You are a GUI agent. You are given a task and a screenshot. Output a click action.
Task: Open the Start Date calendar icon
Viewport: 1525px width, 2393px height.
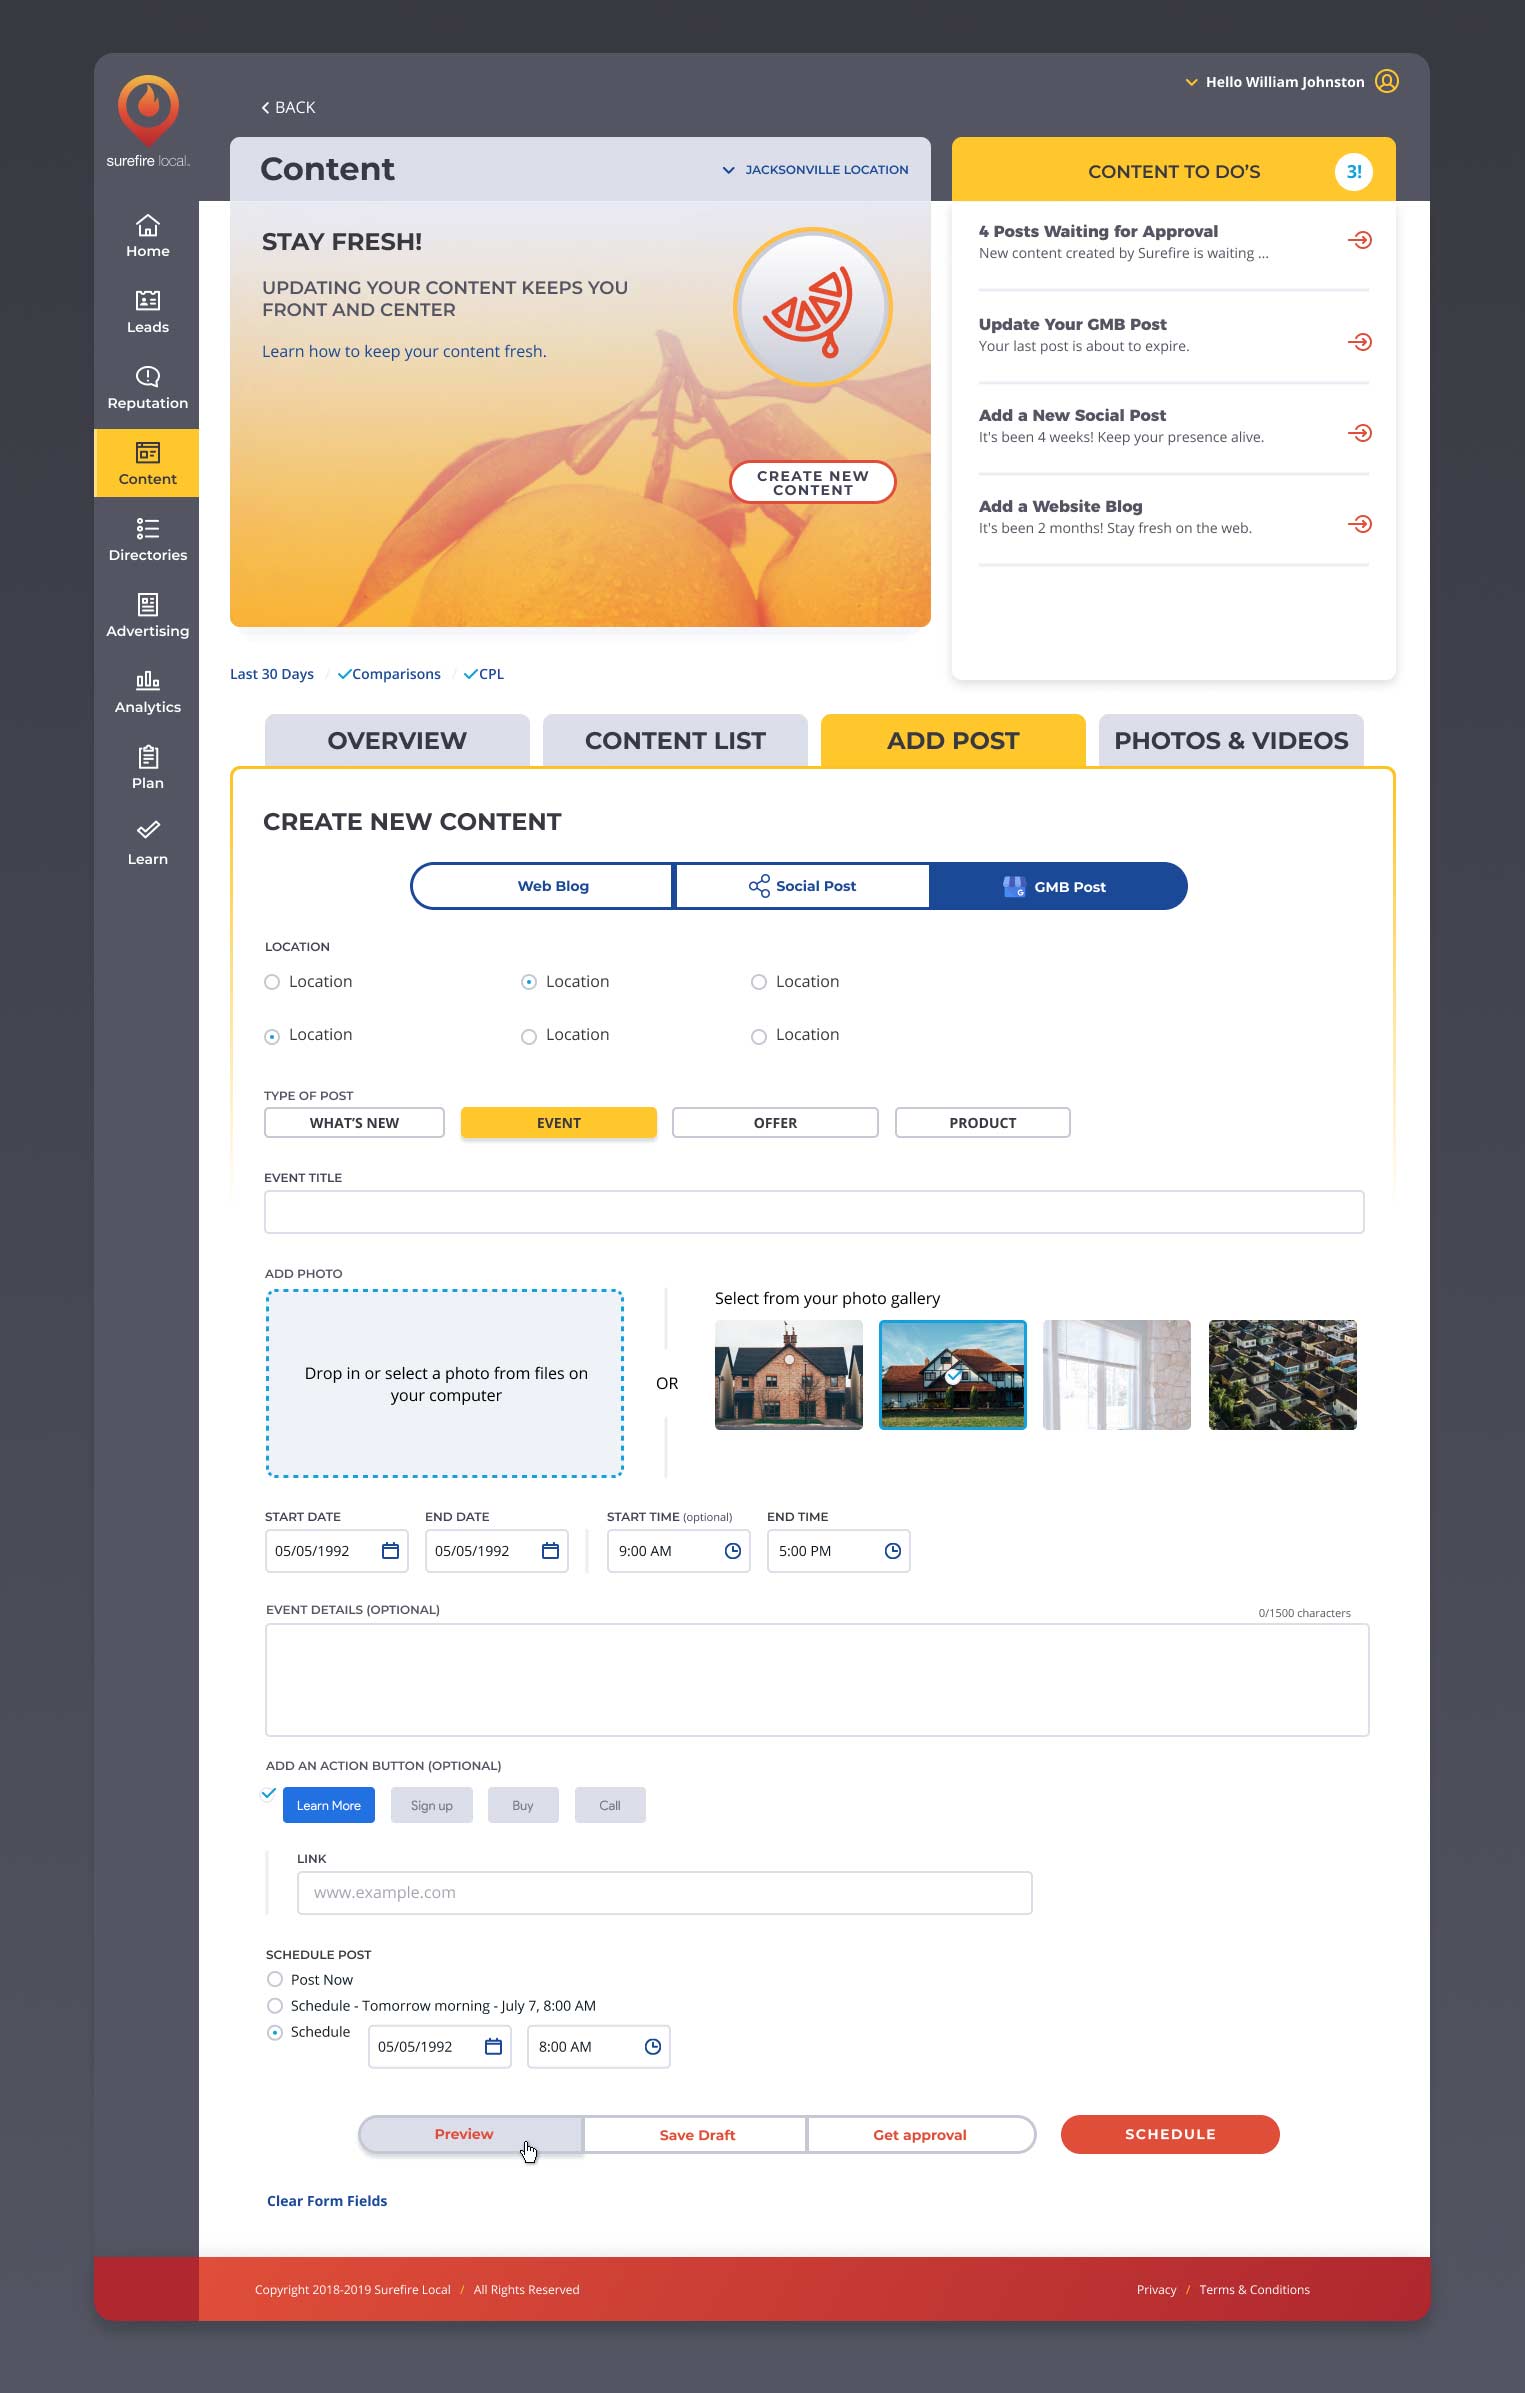pyautogui.click(x=390, y=1550)
